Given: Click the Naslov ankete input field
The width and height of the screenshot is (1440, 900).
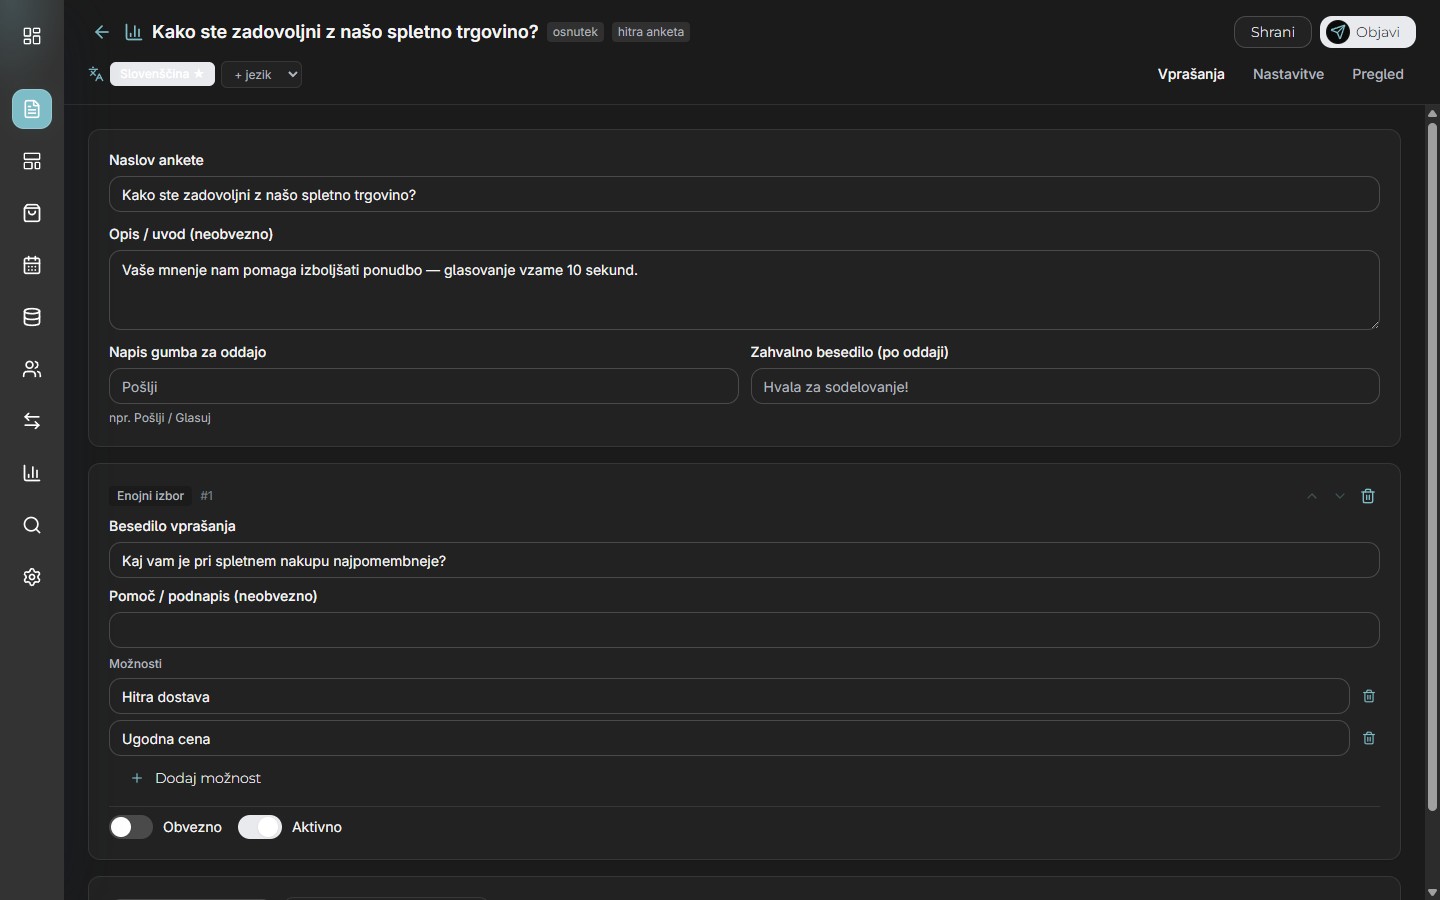Looking at the screenshot, I should point(744,194).
